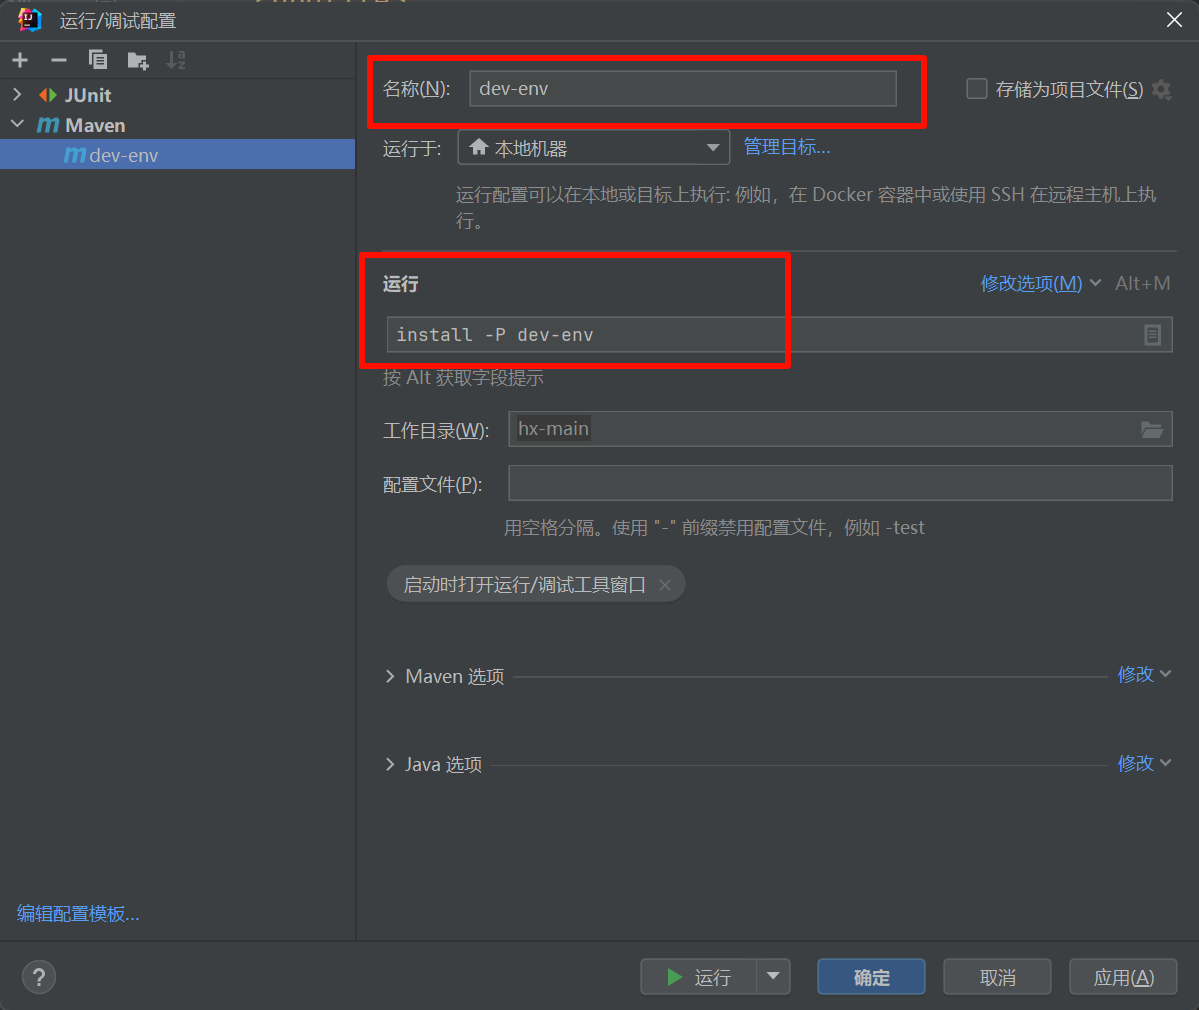Image resolution: width=1199 pixels, height=1010 pixels.
Task: Open the 本地机器 run target dropdown
Action: click(x=593, y=148)
